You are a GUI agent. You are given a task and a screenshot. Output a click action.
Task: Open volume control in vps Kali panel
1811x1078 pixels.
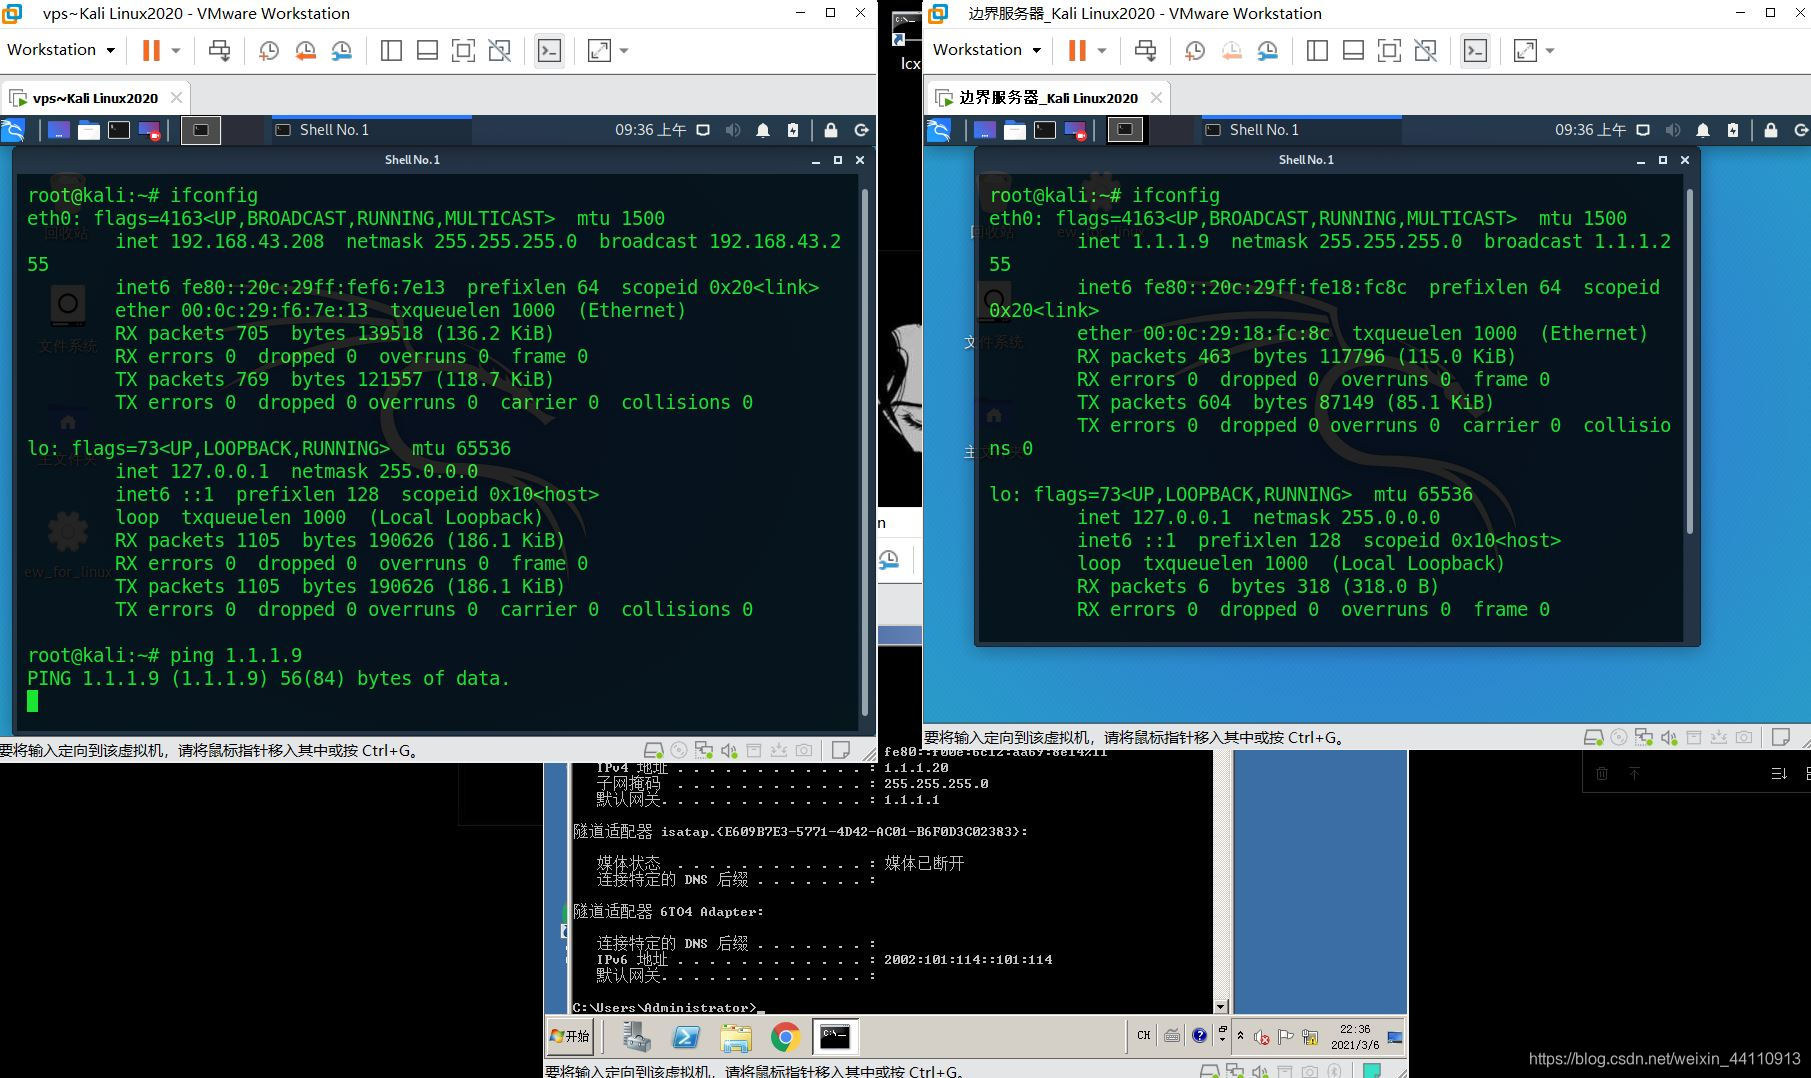pos(733,130)
